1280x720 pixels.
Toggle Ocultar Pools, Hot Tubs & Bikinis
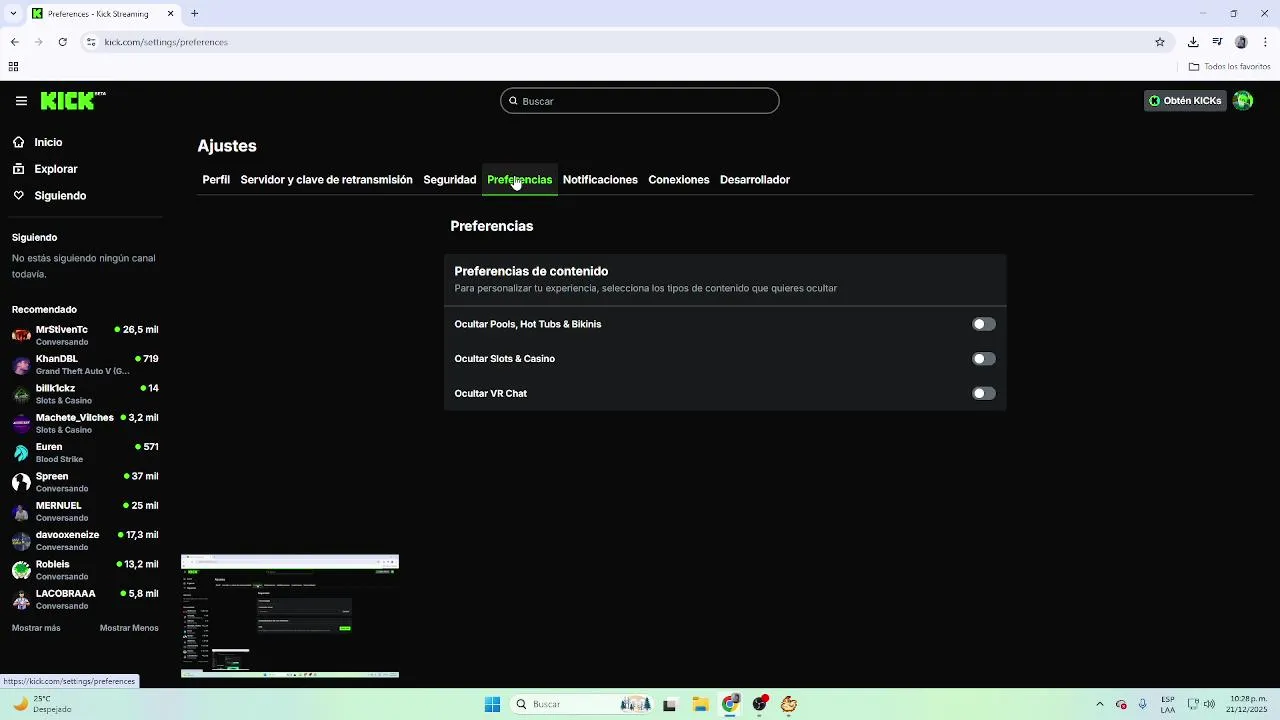pyautogui.click(x=984, y=324)
